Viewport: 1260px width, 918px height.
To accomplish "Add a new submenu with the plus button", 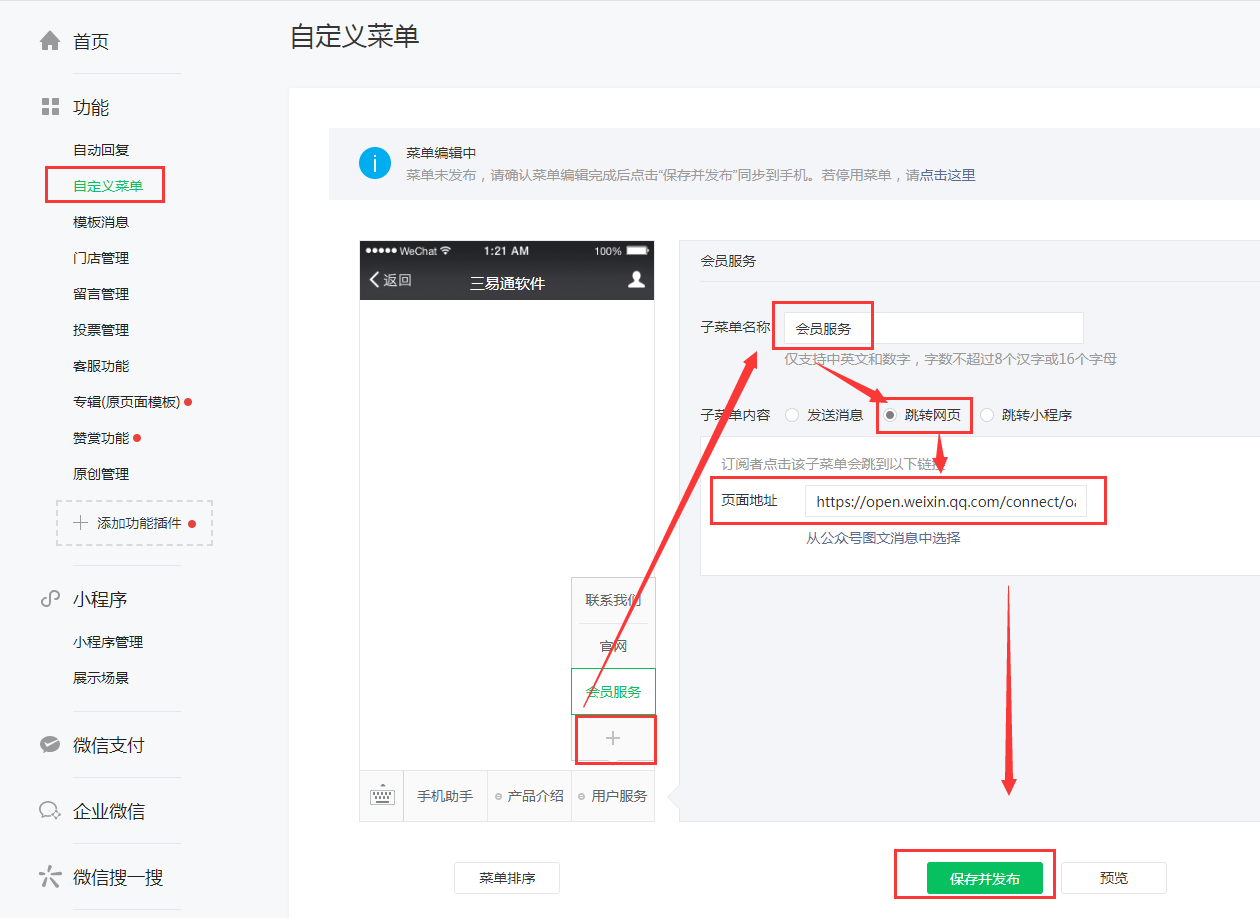I will [x=613, y=738].
